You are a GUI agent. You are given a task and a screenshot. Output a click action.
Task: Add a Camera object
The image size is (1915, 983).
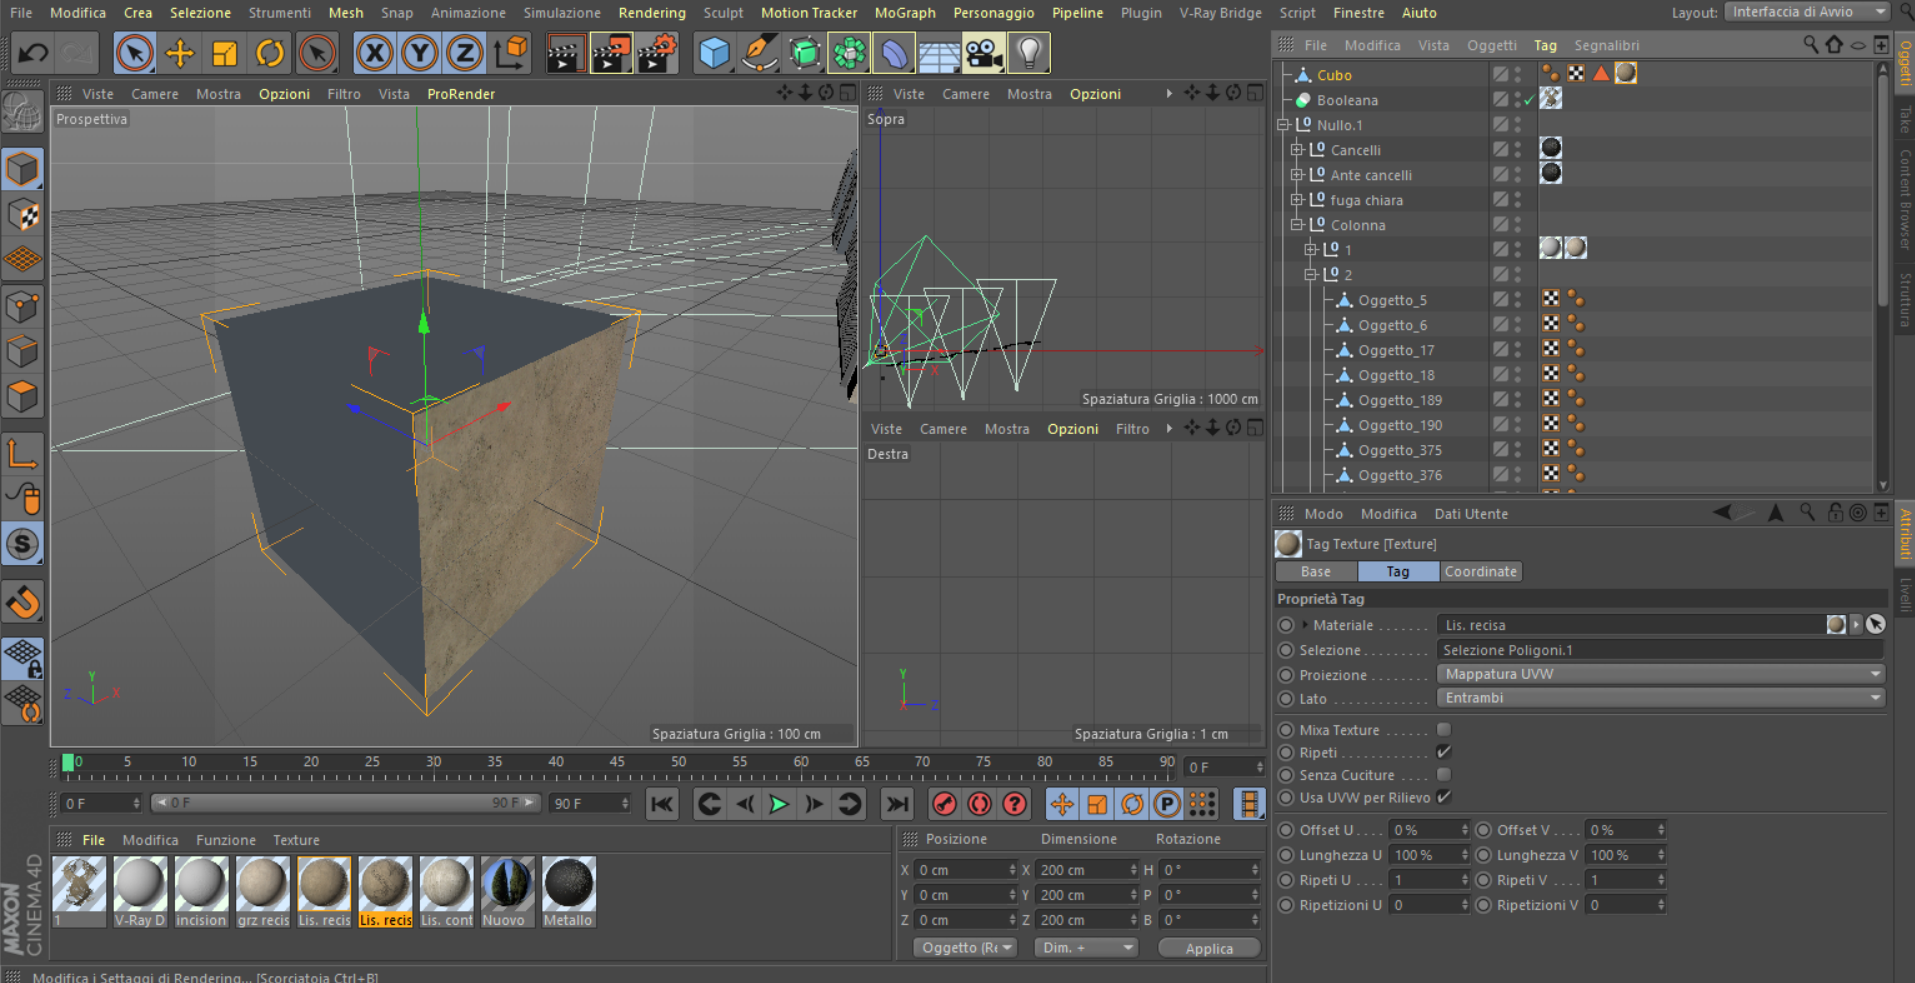coord(983,53)
